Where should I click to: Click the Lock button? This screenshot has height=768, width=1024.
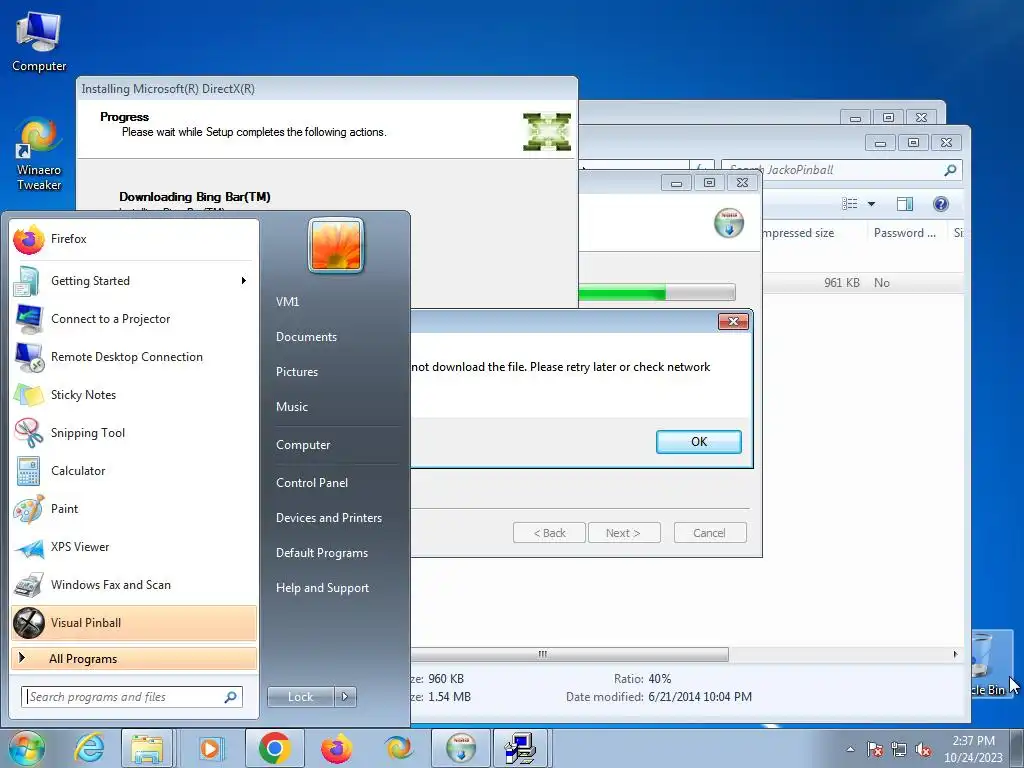point(300,697)
